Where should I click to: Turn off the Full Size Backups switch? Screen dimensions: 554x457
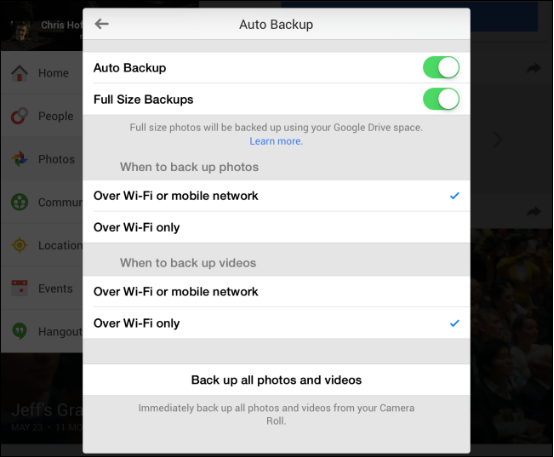(441, 99)
